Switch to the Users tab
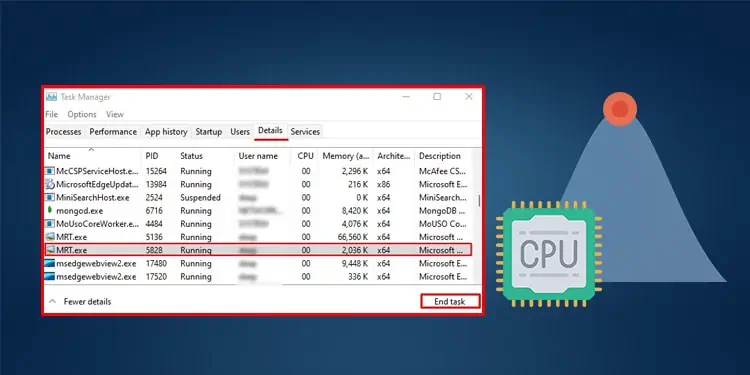The width and height of the screenshot is (750, 375). point(240,132)
